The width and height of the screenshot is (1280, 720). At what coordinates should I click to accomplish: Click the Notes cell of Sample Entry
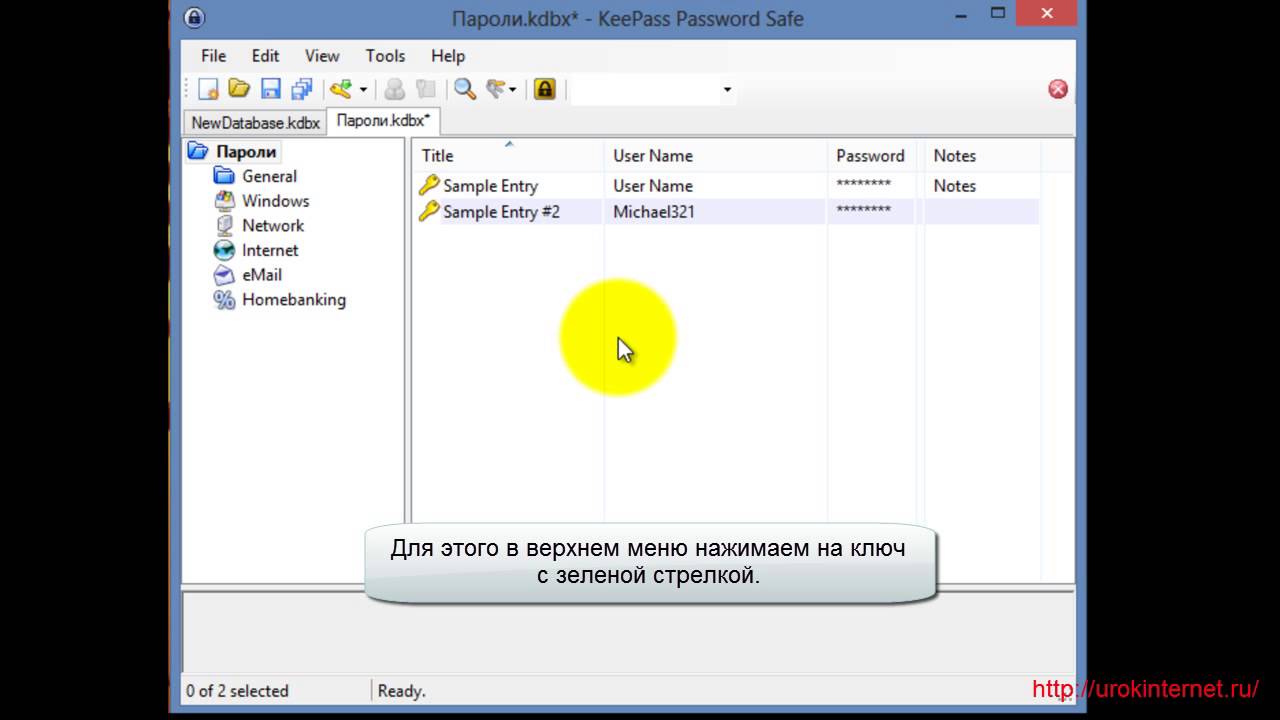(955, 186)
